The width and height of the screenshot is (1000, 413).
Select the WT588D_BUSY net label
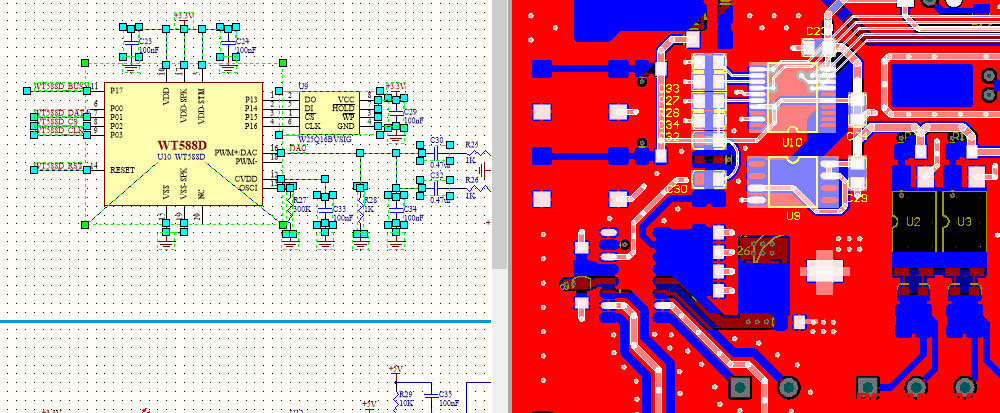coord(61,85)
